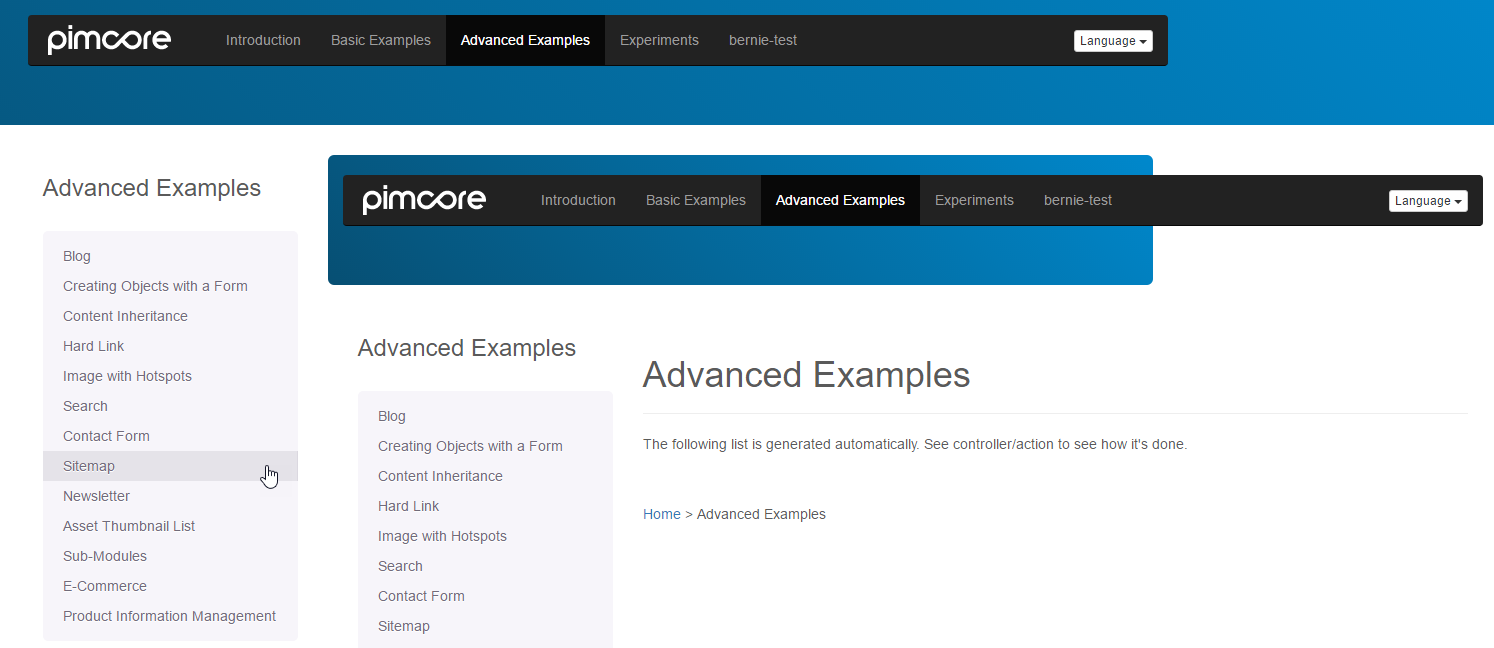This screenshot has width=1494, height=648.
Task: Open Blog in the outer left sidebar
Action: (77, 256)
